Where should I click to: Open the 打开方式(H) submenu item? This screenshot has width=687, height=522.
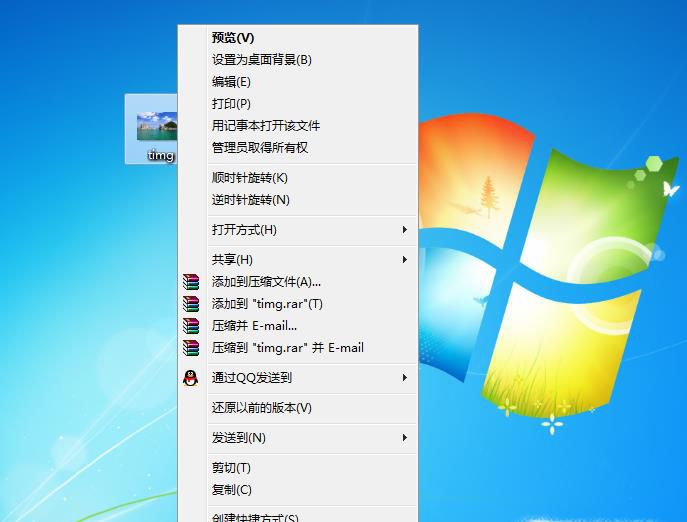click(297, 230)
